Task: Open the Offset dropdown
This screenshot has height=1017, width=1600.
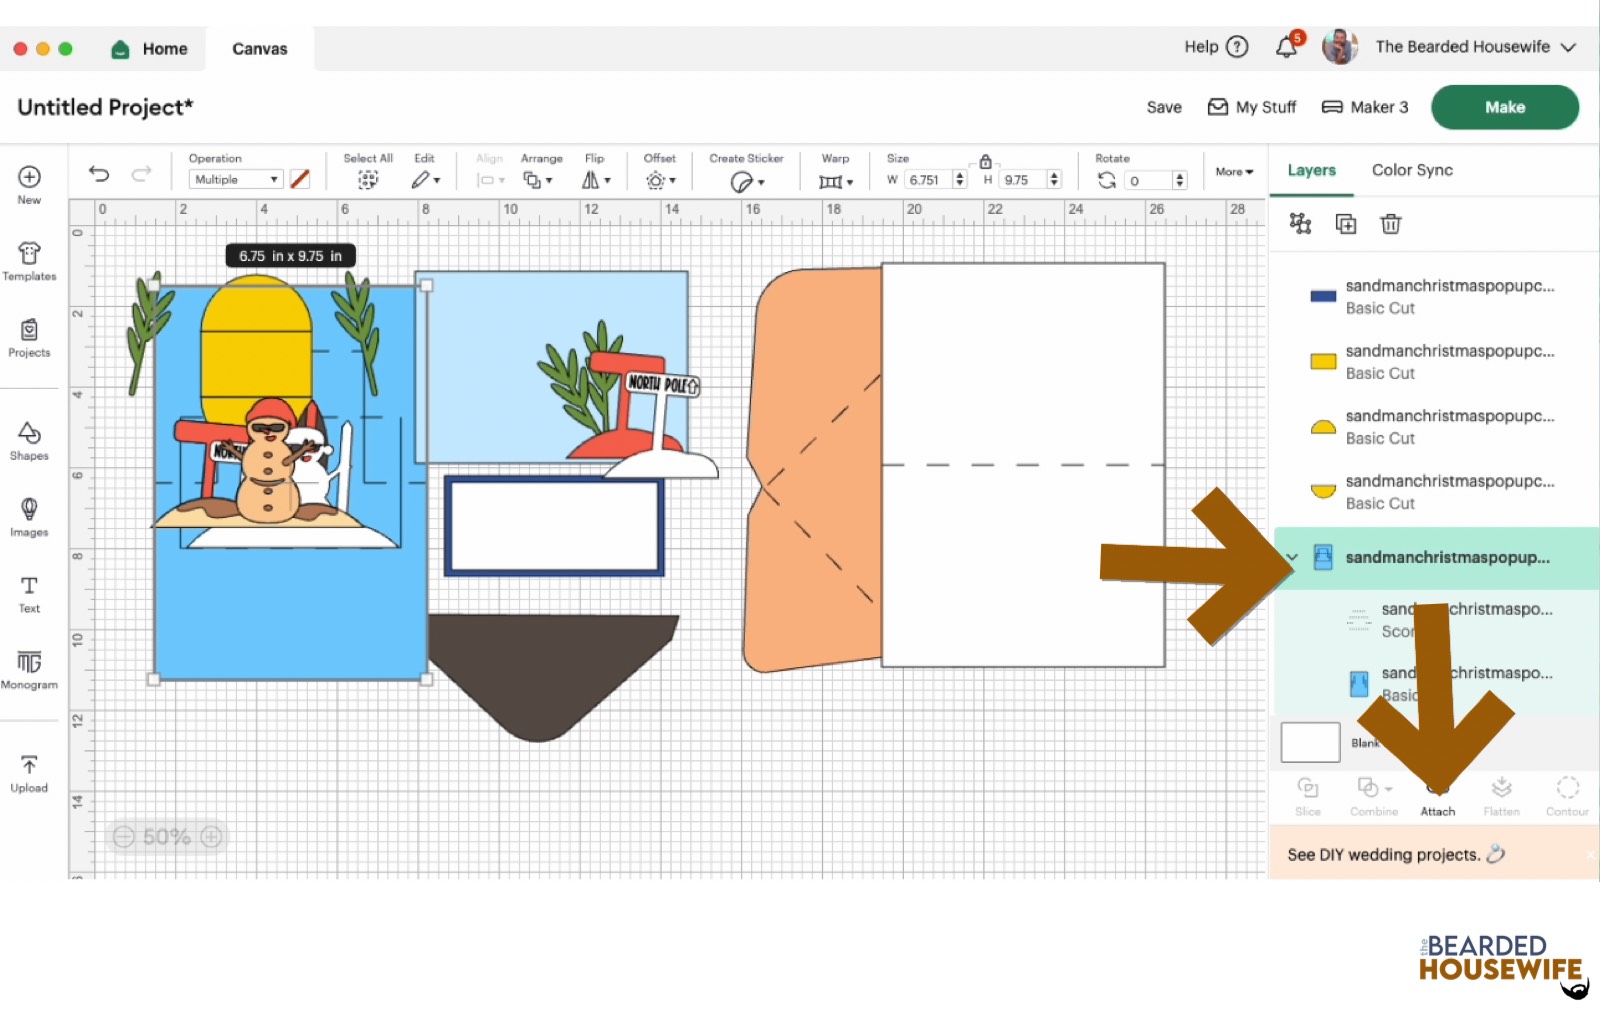Action: point(660,181)
